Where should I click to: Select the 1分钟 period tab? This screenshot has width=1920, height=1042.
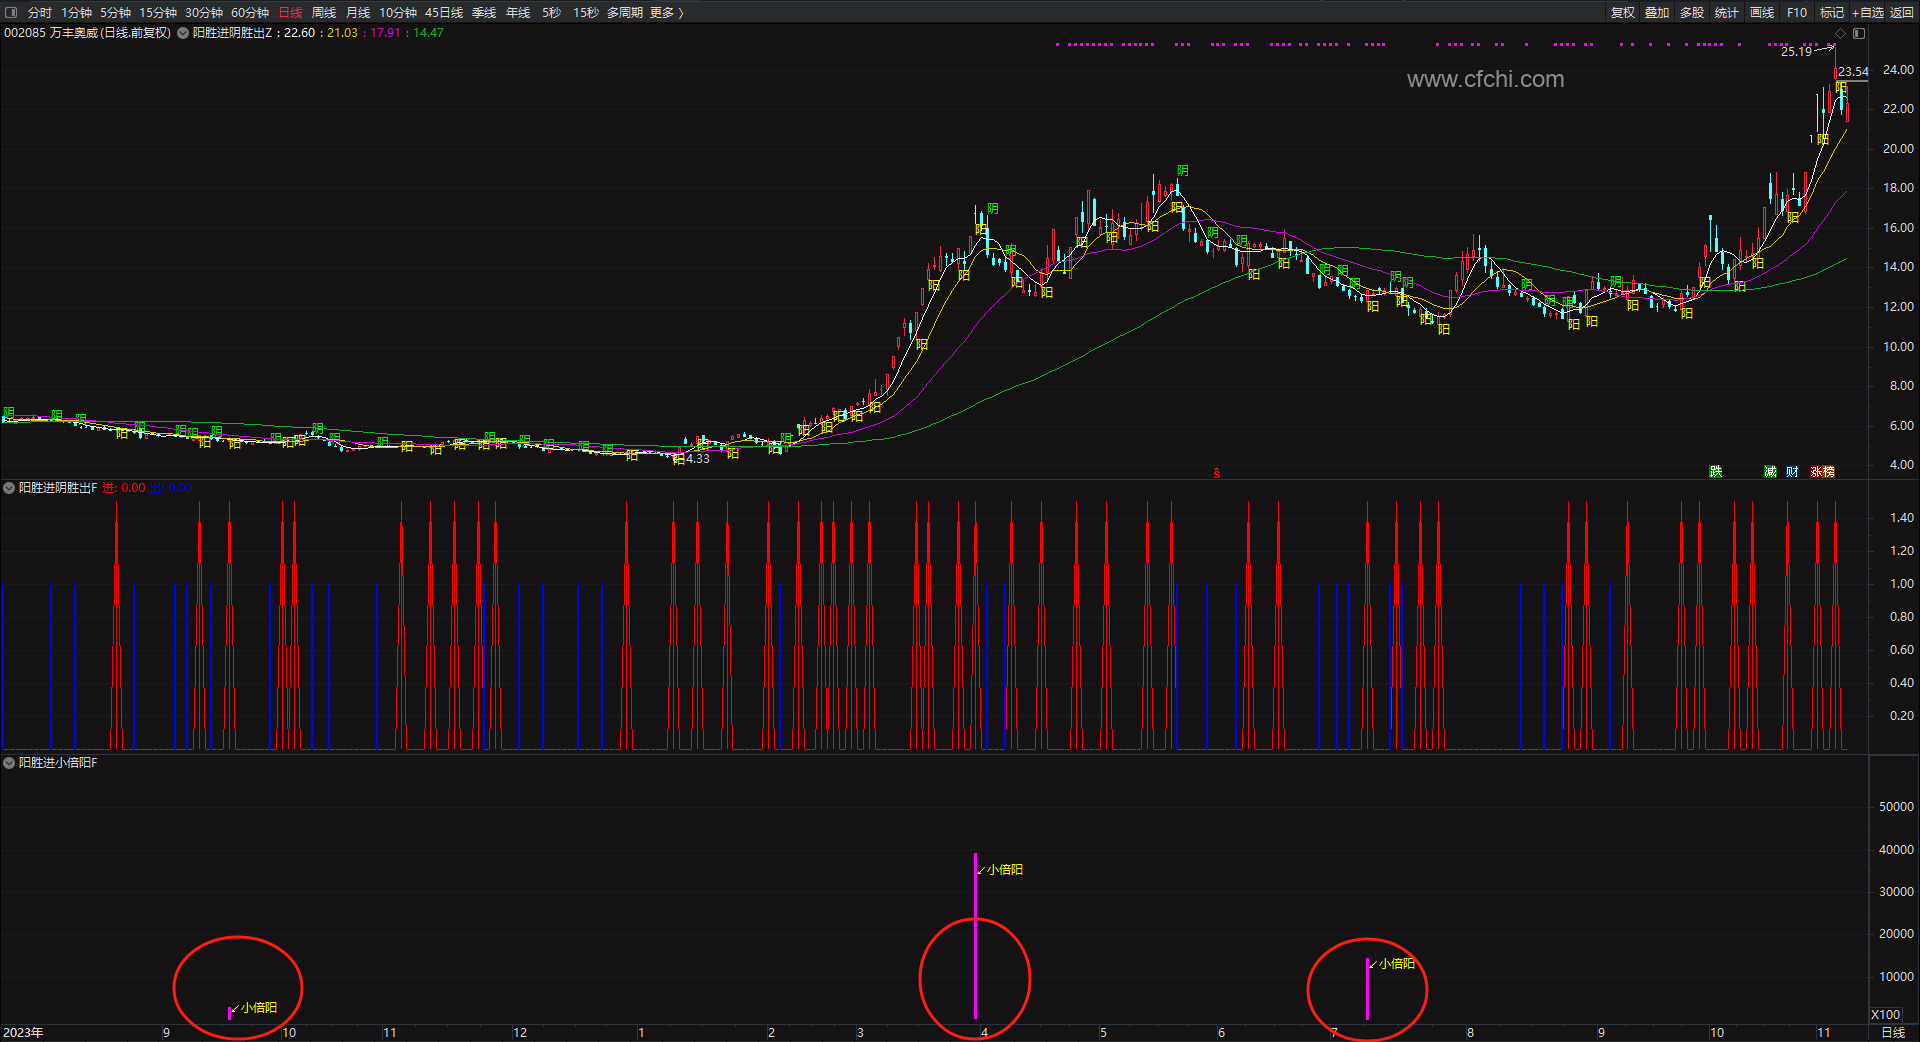tap(76, 12)
